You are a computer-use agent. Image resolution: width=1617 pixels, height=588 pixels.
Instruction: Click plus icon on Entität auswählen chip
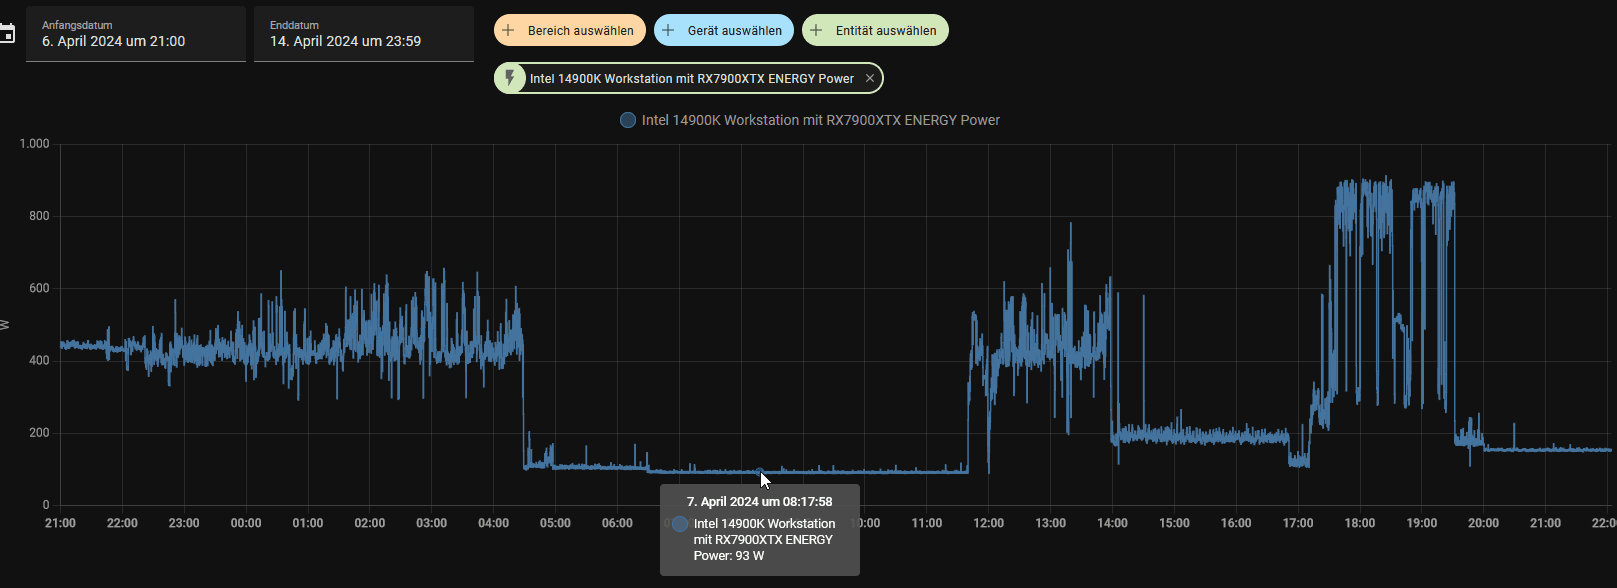coord(816,30)
